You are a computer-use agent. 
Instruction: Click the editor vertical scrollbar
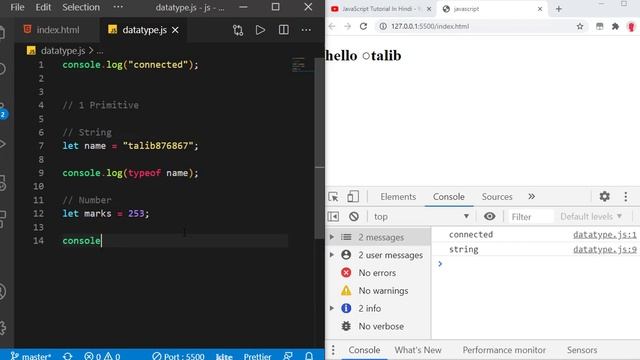(320, 148)
